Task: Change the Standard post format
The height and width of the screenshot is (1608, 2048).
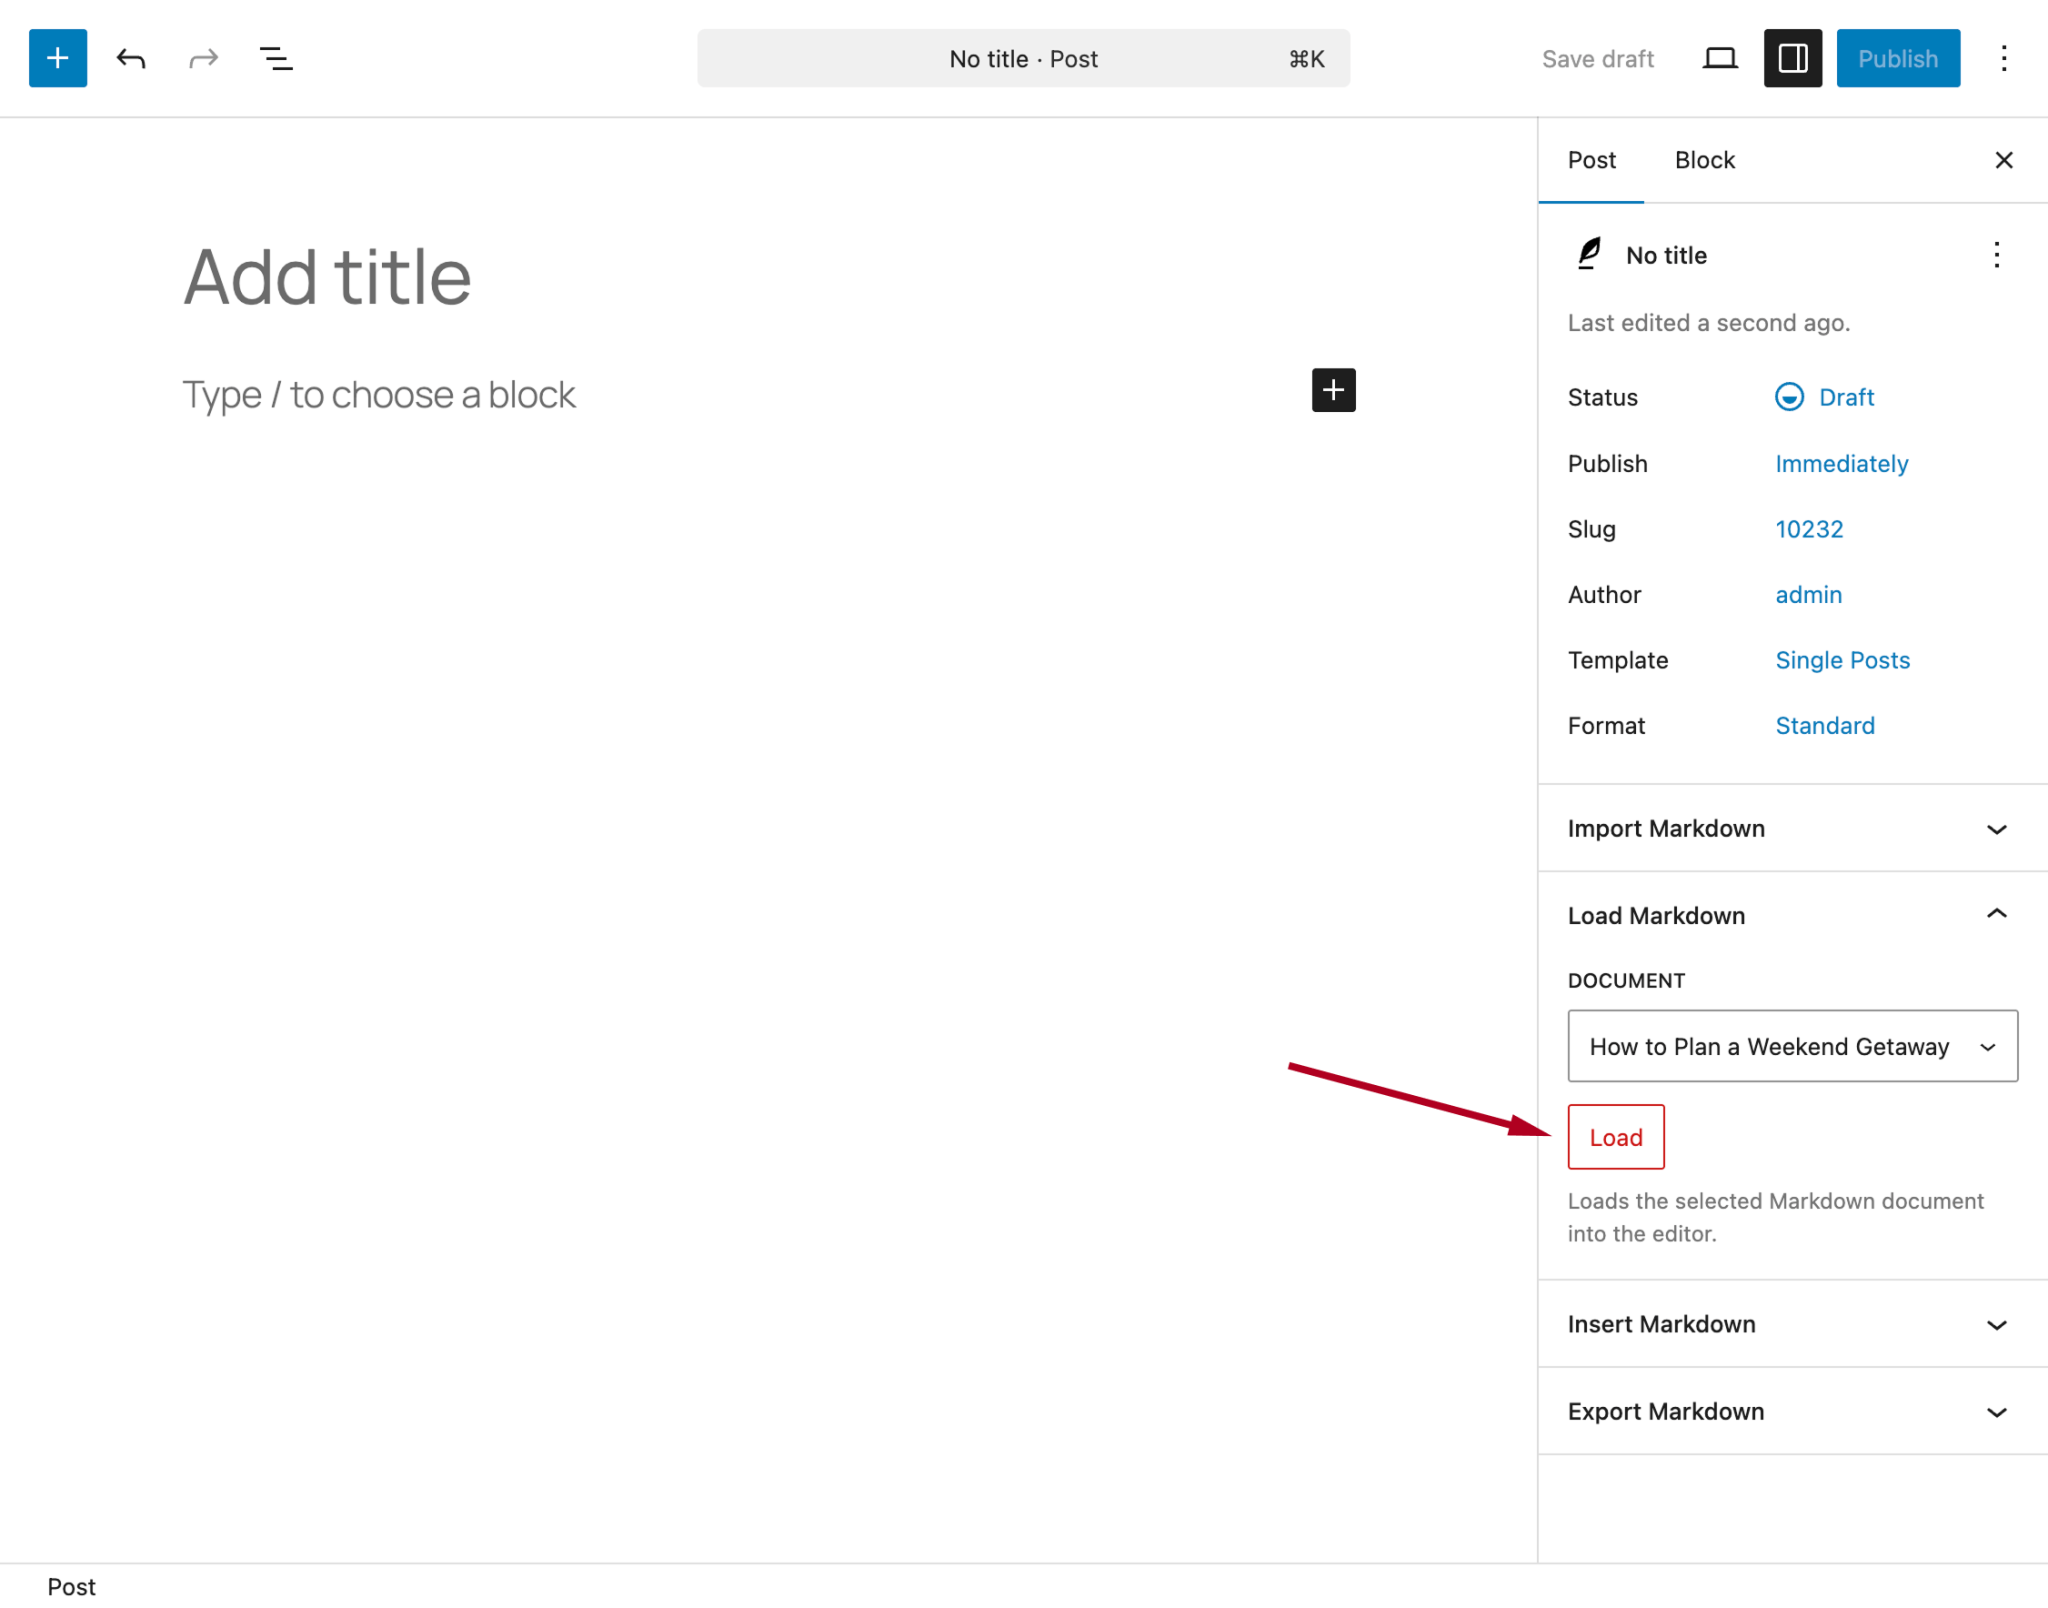Action: 1824,726
